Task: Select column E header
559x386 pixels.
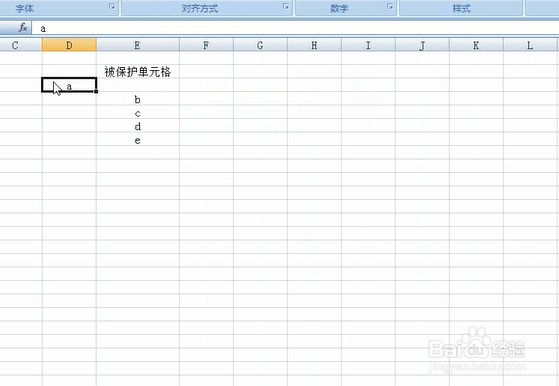Action: [138, 45]
